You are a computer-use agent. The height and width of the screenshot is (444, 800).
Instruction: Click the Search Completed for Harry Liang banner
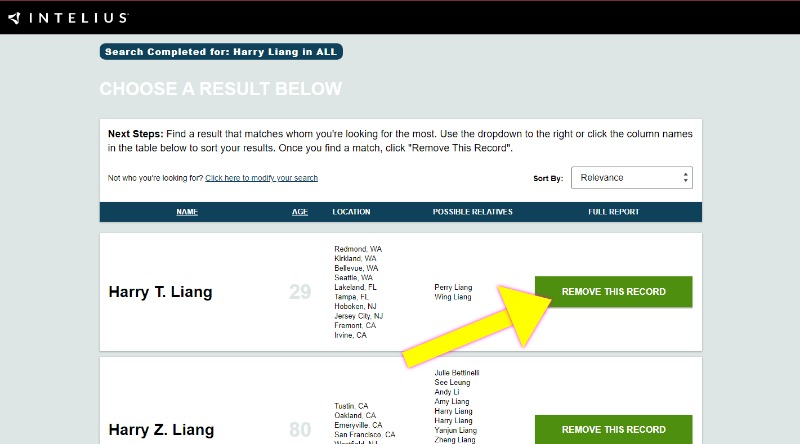[x=221, y=52]
